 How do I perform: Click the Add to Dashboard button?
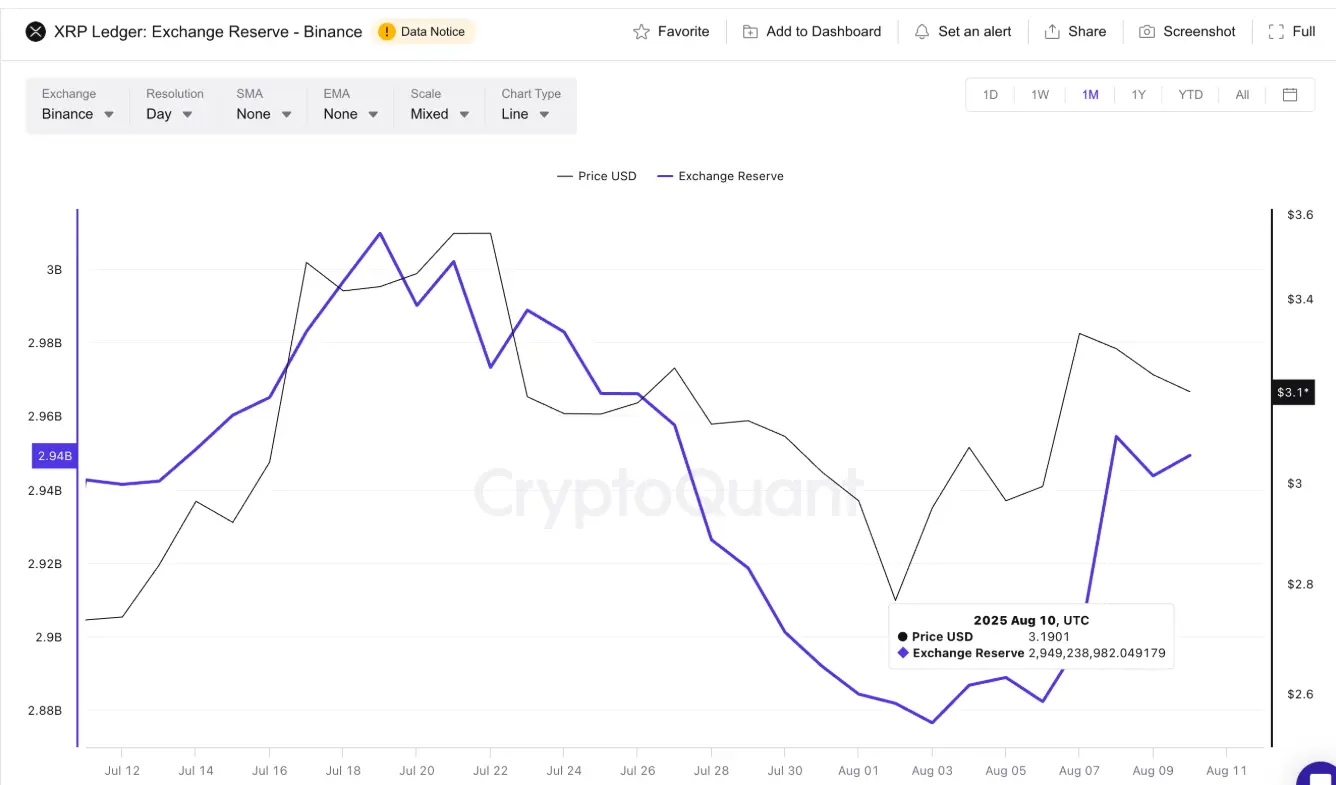coord(812,32)
